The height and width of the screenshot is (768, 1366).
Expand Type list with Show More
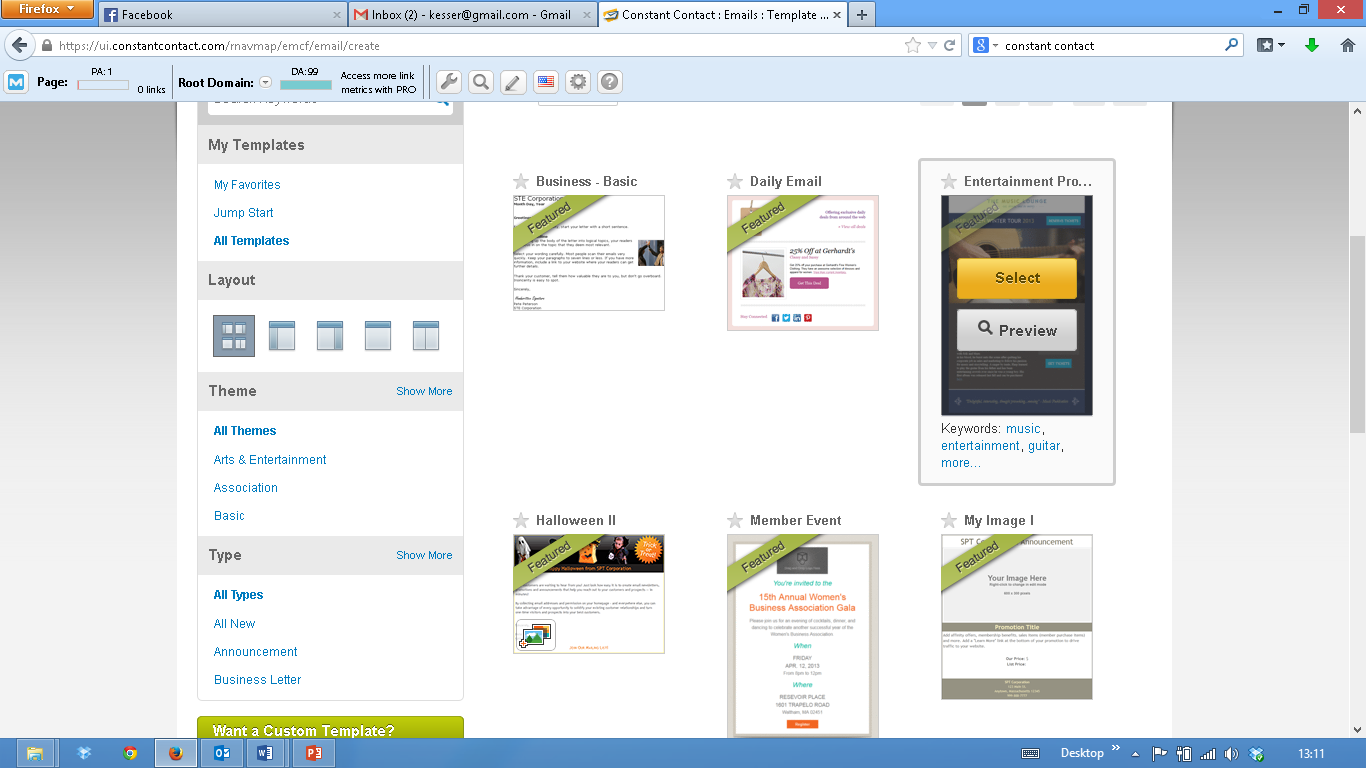(424, 555)
